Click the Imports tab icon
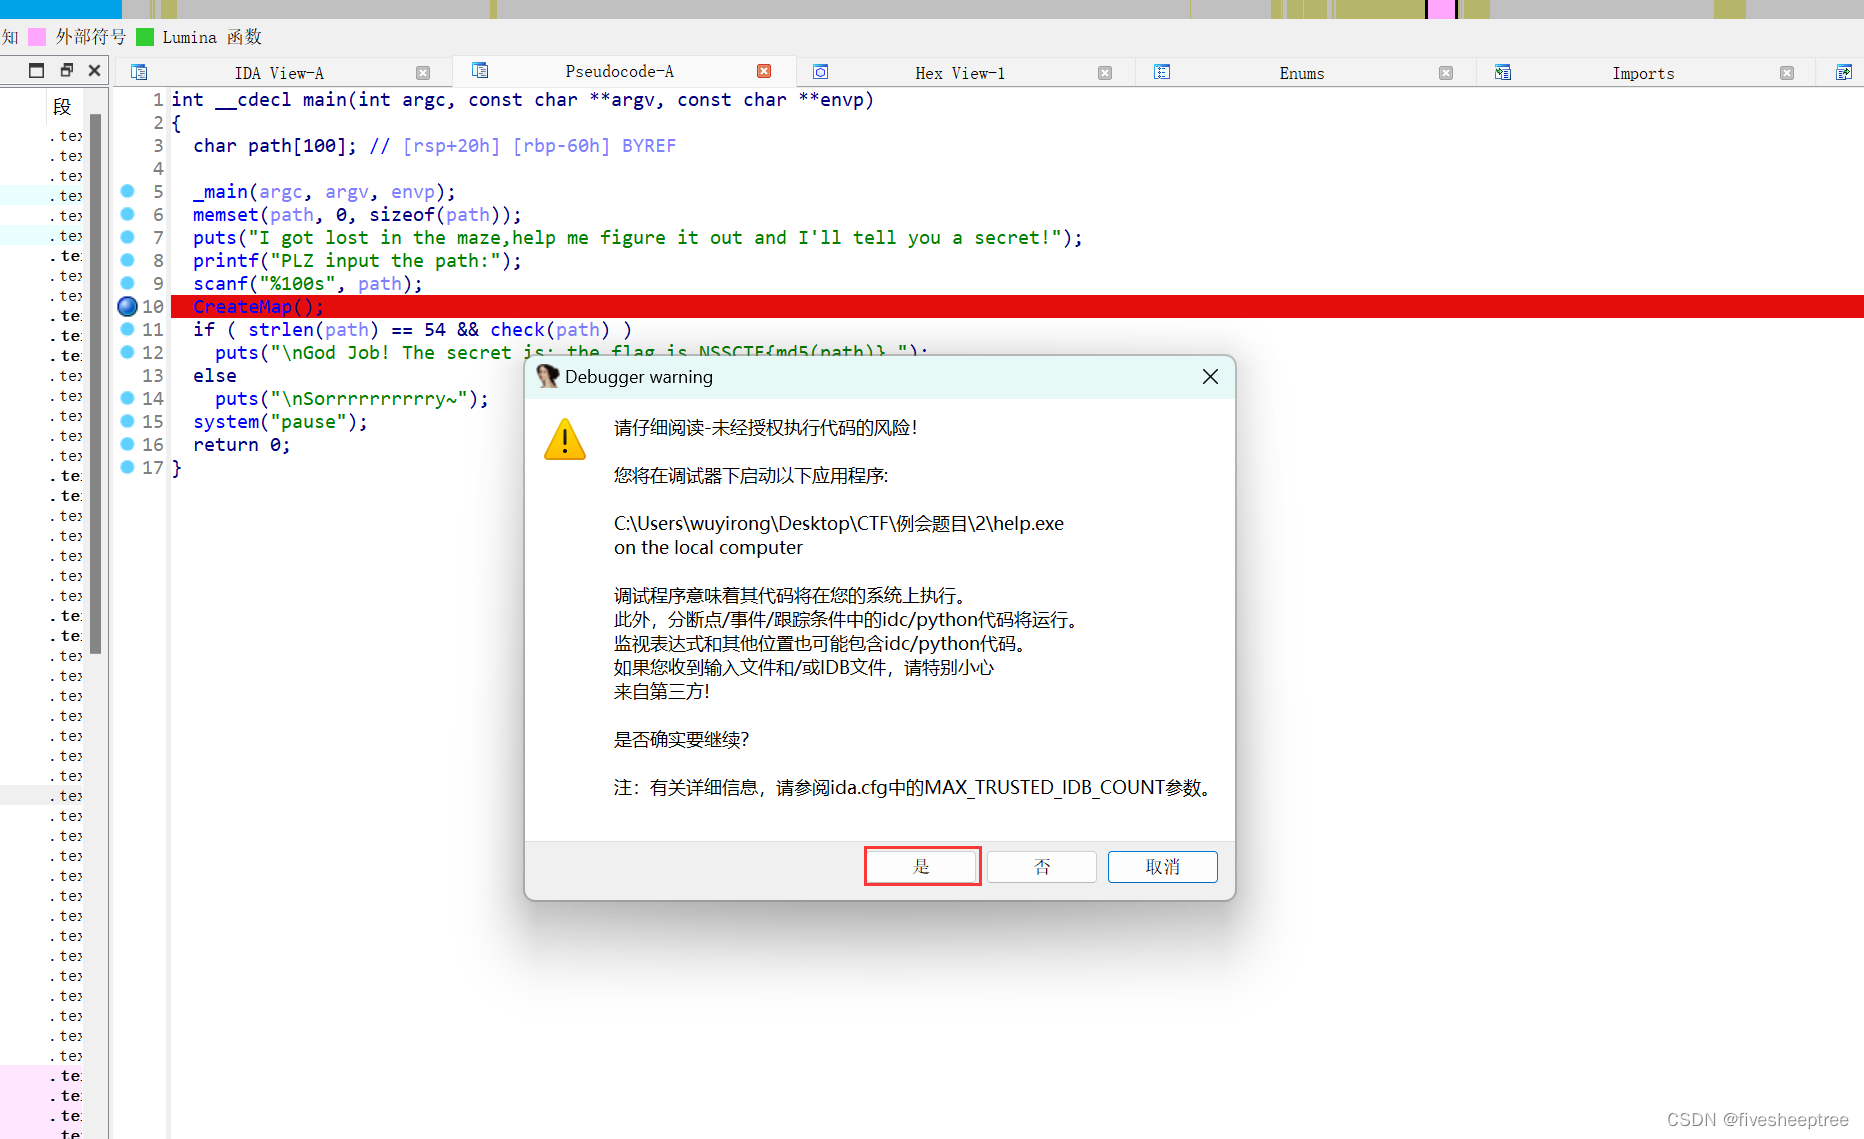The image size is (1864, 1139). pyautogui.click(x=1503, y=72)
